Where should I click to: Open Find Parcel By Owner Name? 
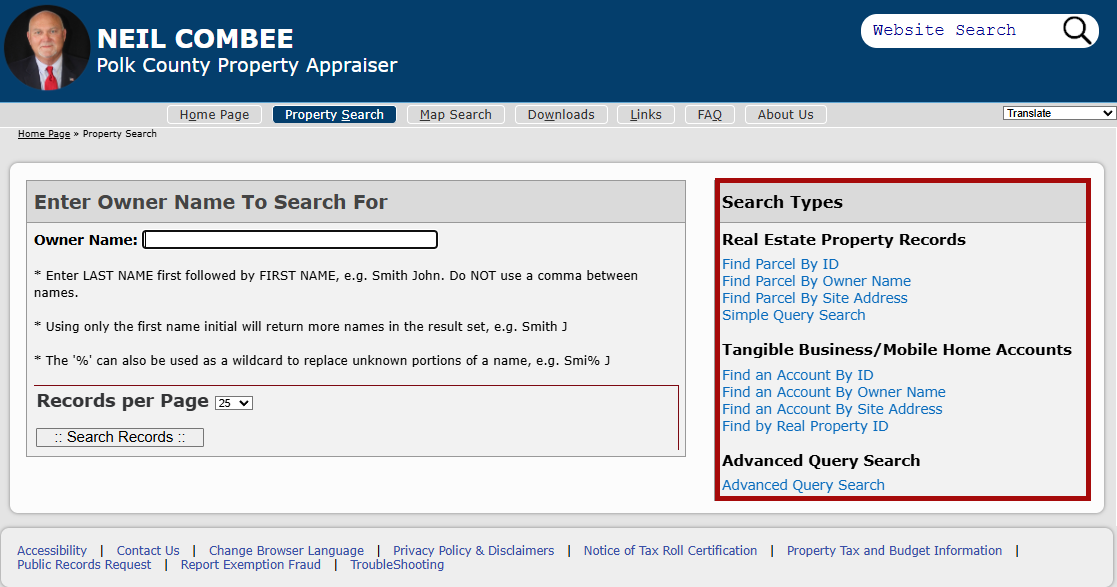pyautogui.click(x=816, y=280)
